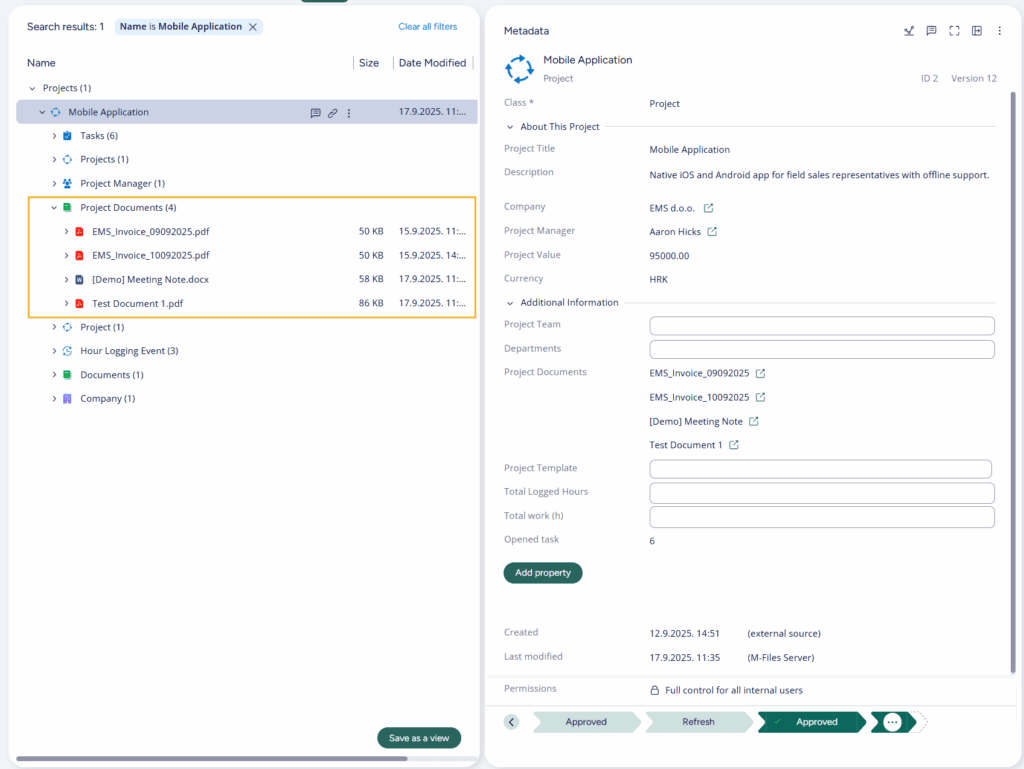Click the panel layout icon in Metadata header

point(977,31)
